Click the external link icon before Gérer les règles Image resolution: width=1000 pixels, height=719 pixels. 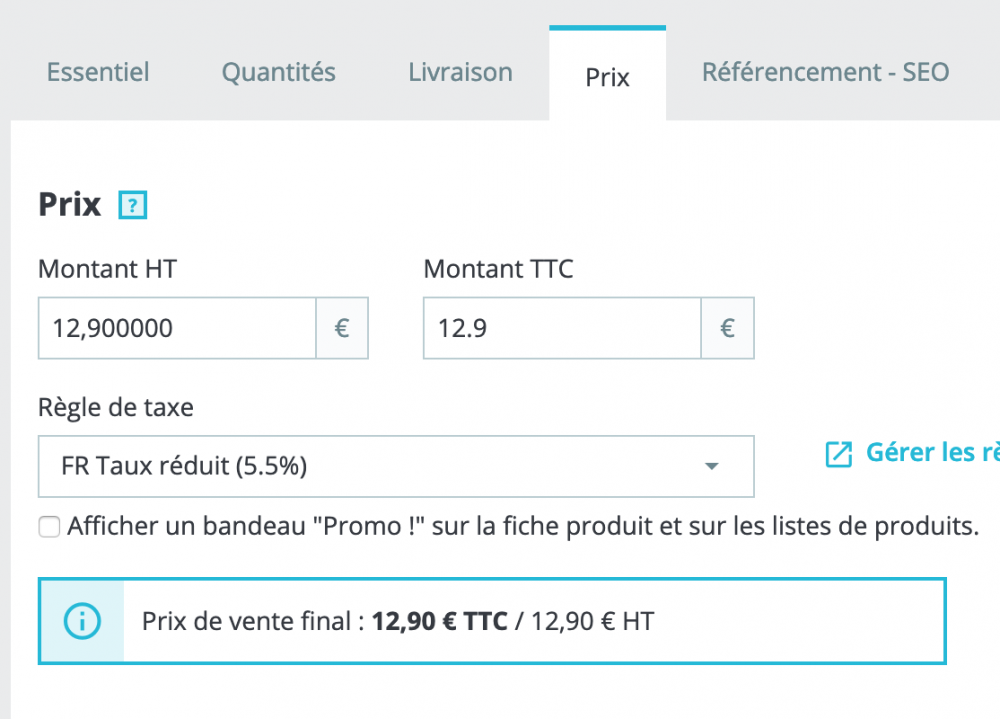838,454
